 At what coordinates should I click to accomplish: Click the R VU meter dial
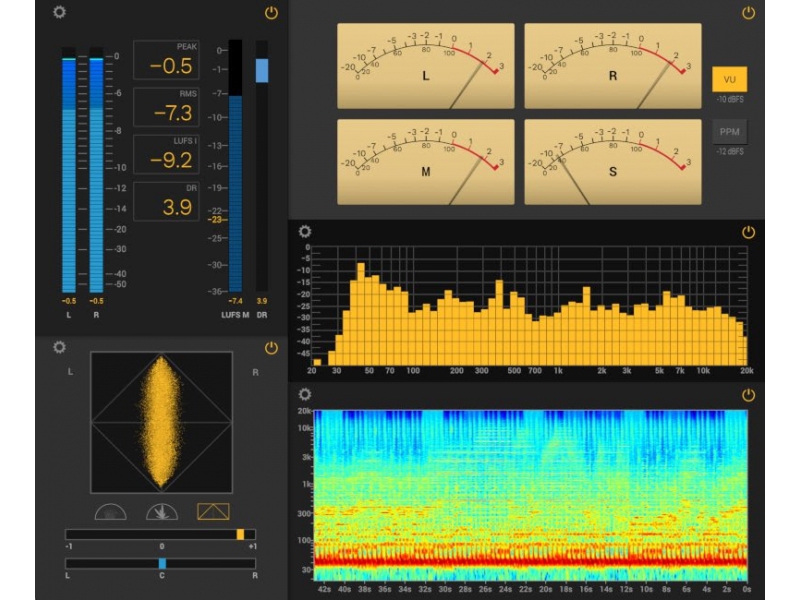(x=613, y=66)
